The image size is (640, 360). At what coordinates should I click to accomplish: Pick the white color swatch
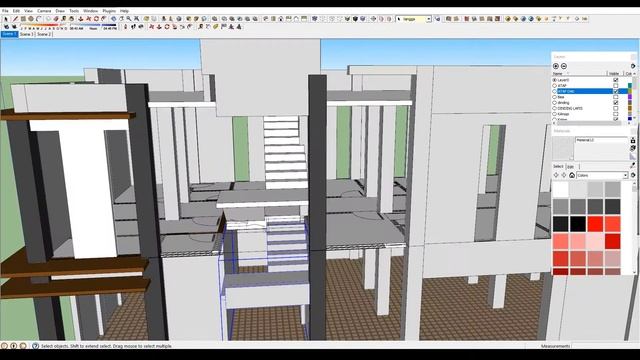coord(560,189)
